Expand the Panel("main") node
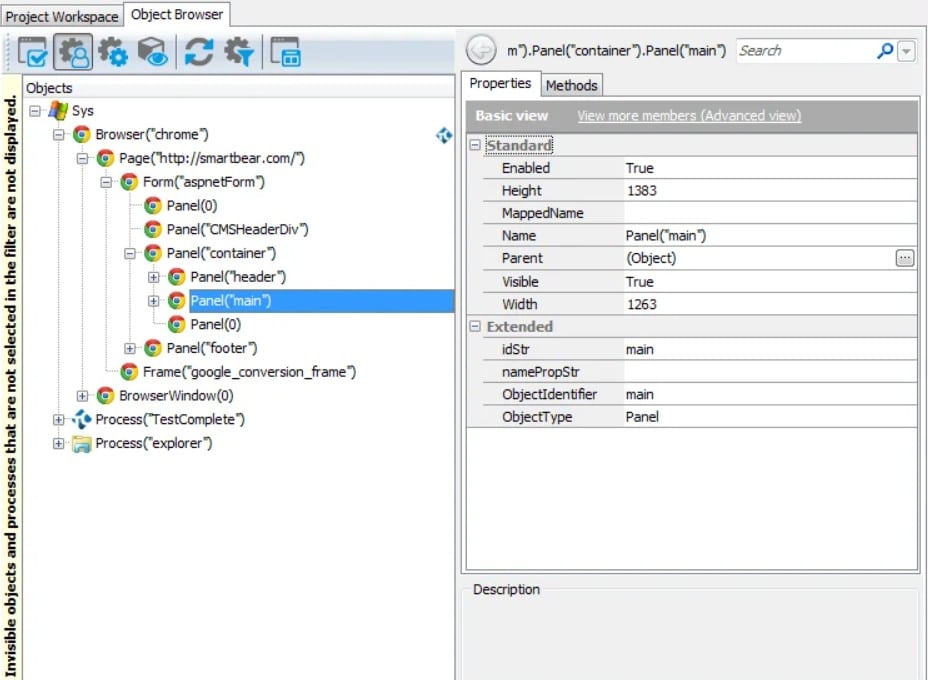This screenshot has width=928, height=680. pyautogui.click(x=153, y=301)
